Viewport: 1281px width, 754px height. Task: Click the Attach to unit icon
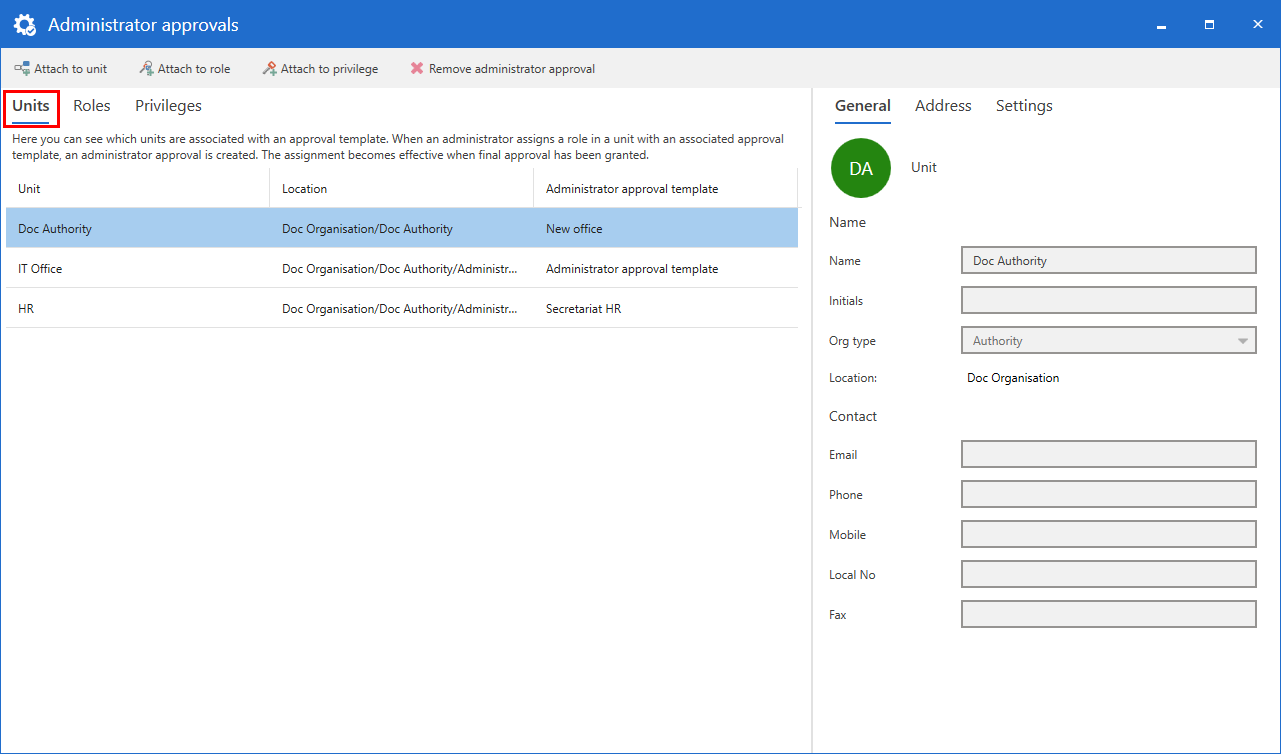point(22,69)
